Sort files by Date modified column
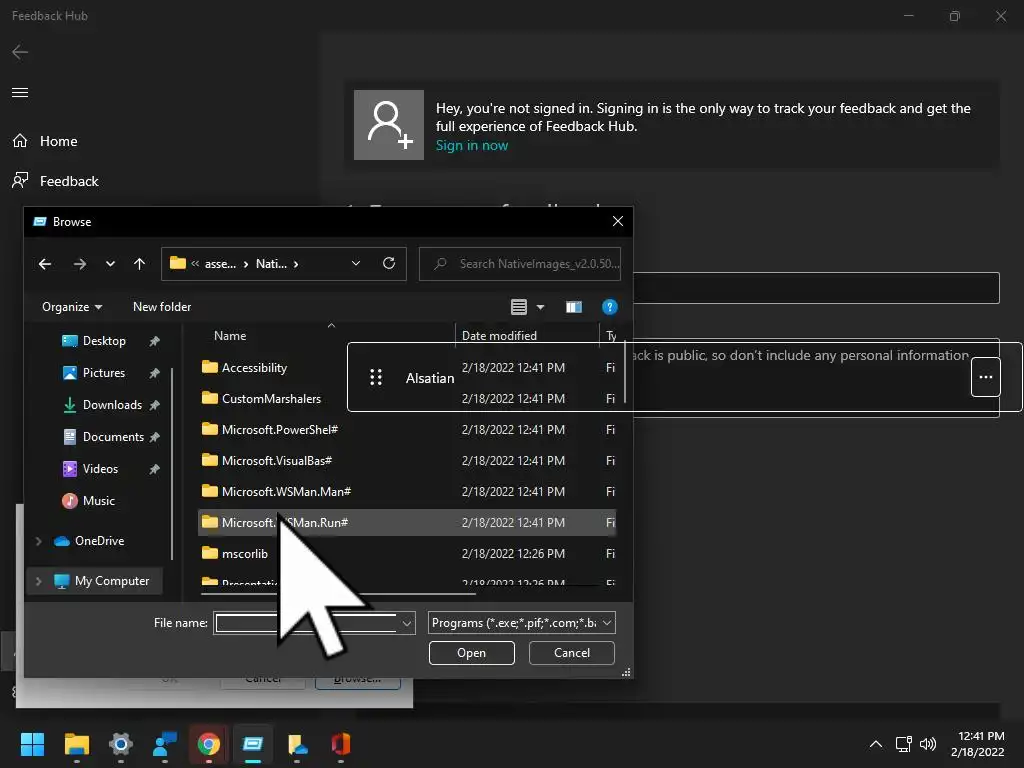Screen dimensions: 1024x768 click(499, 336)
